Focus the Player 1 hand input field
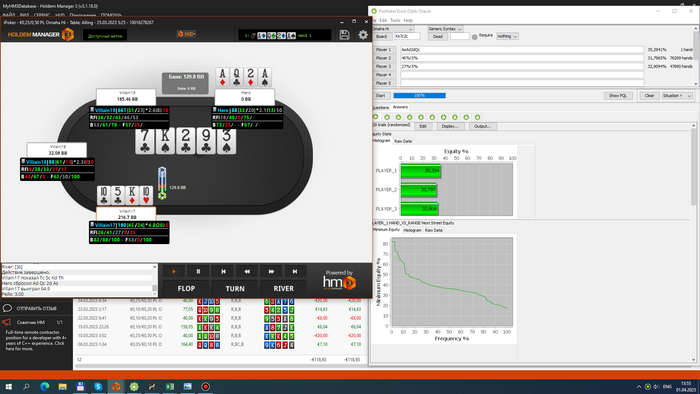 [522, 50]
